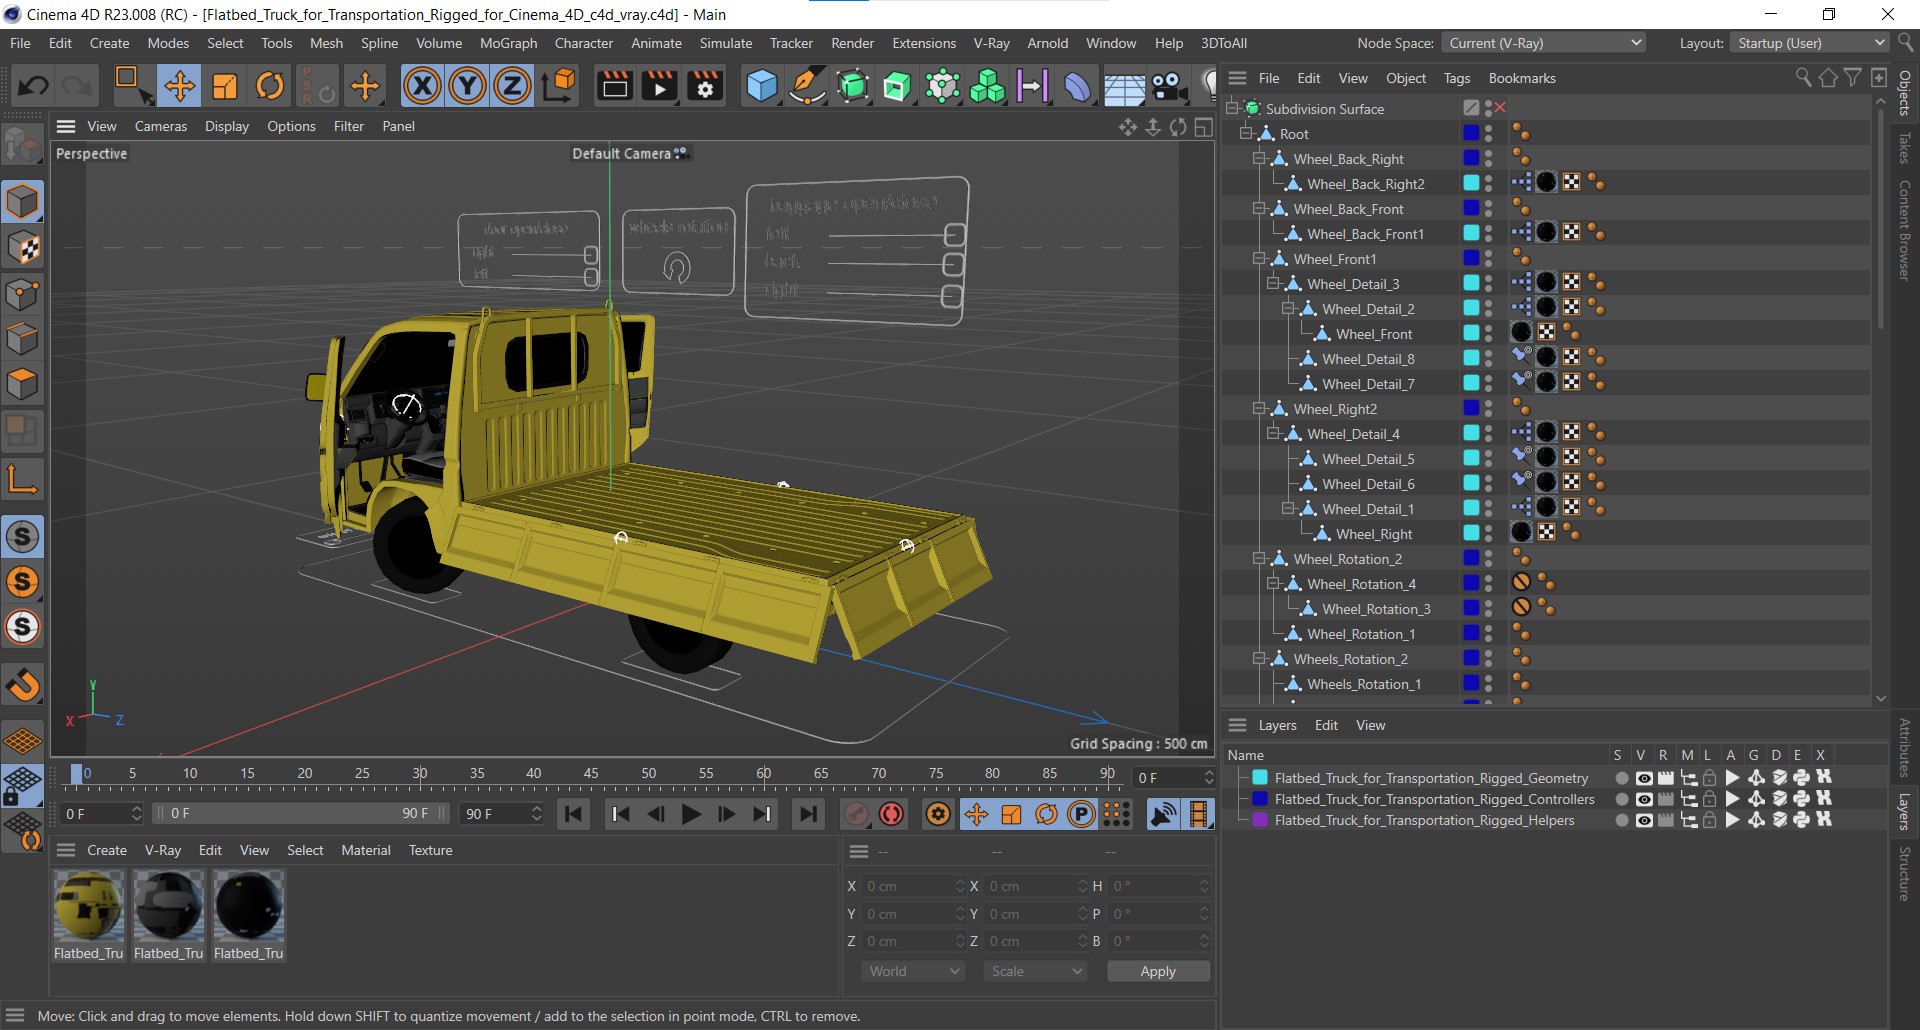The height and width of the screenshot is (1030, 1920).
Task: Toggle Z axis lock
Action: (x=512, y=86)
